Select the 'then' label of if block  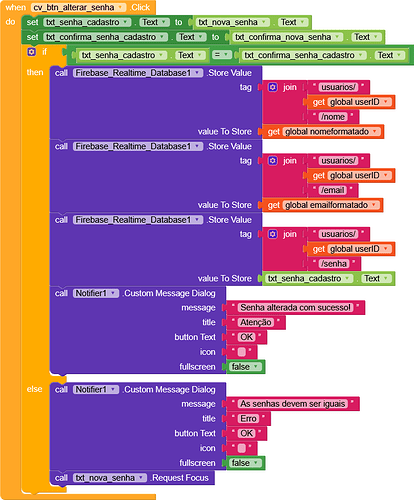(x=35, y=72)
